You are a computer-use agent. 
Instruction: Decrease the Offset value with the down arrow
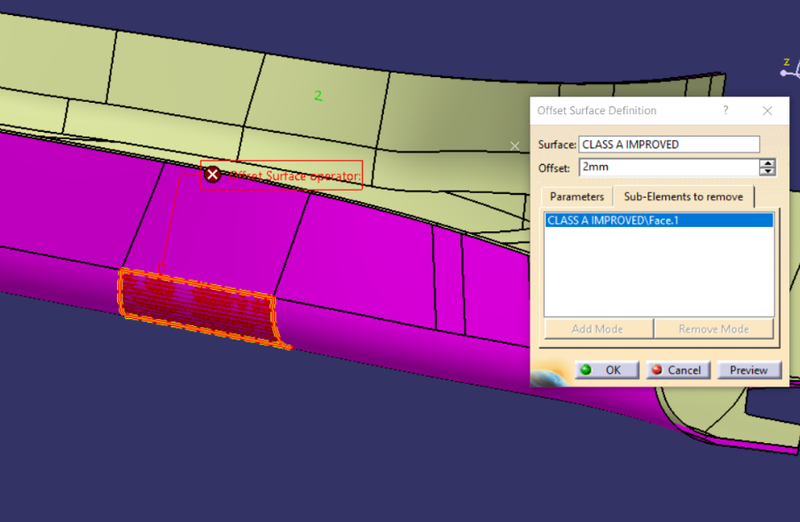click(x=768, y=172)
